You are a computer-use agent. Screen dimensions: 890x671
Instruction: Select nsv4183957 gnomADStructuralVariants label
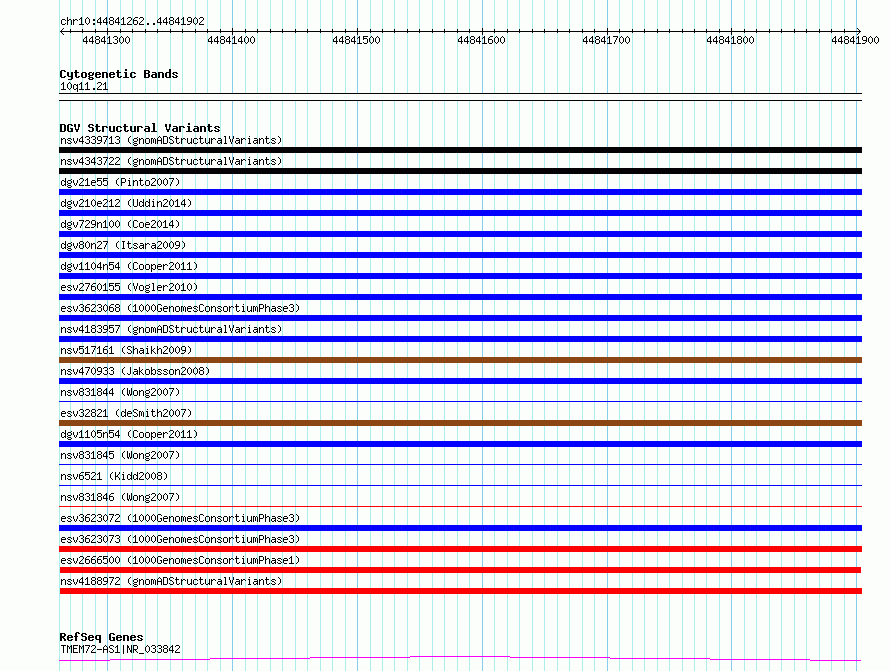pos(171,329)
